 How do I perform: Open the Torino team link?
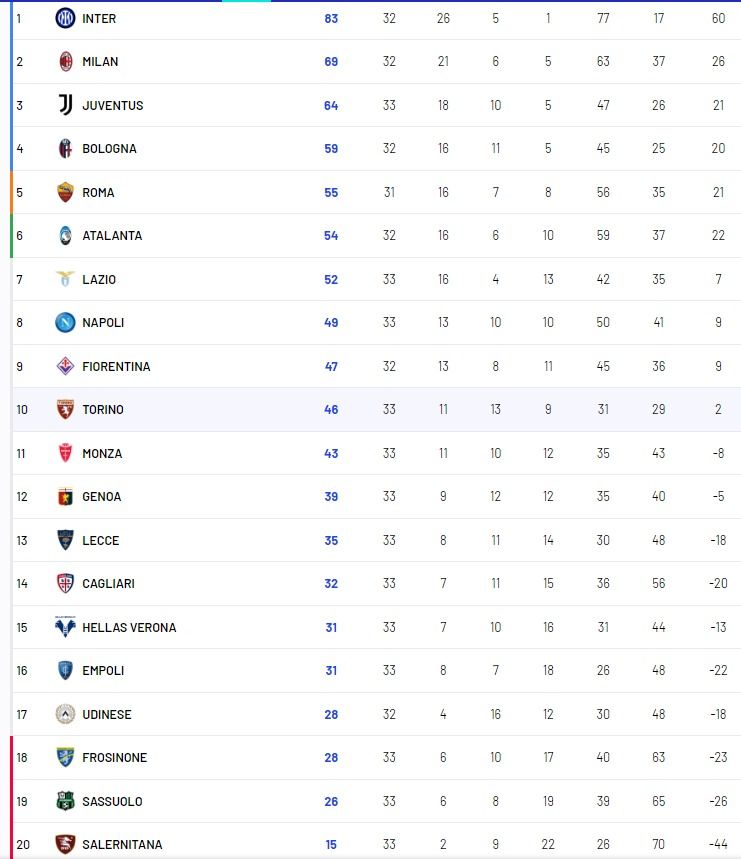click(x=103, y=410)
